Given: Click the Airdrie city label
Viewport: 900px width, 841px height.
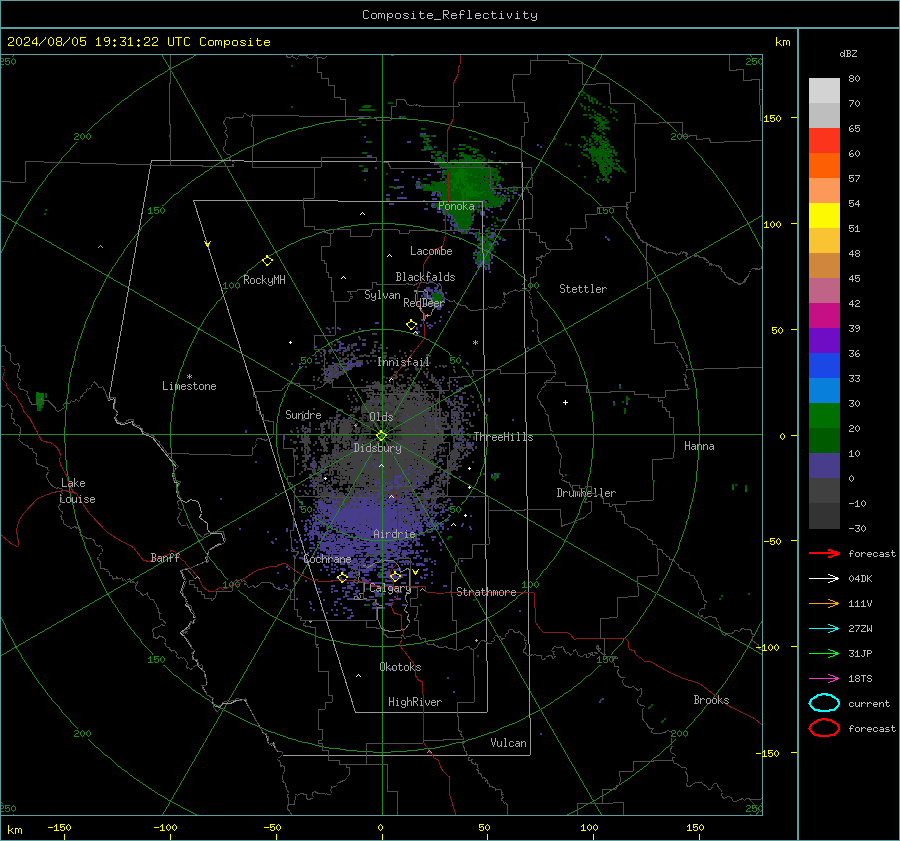Looking at the screenshot, I should [x=394, y=534].
